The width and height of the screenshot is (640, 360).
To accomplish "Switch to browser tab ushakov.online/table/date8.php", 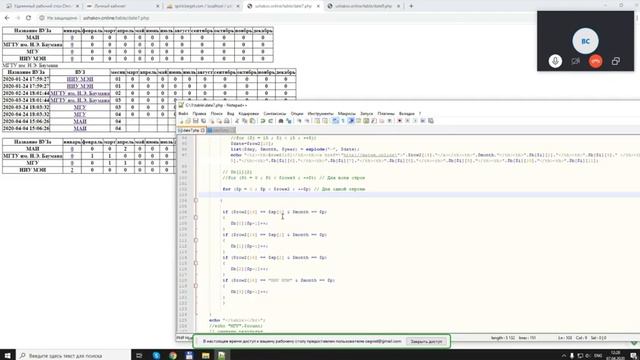I will (x=363, y=6).
